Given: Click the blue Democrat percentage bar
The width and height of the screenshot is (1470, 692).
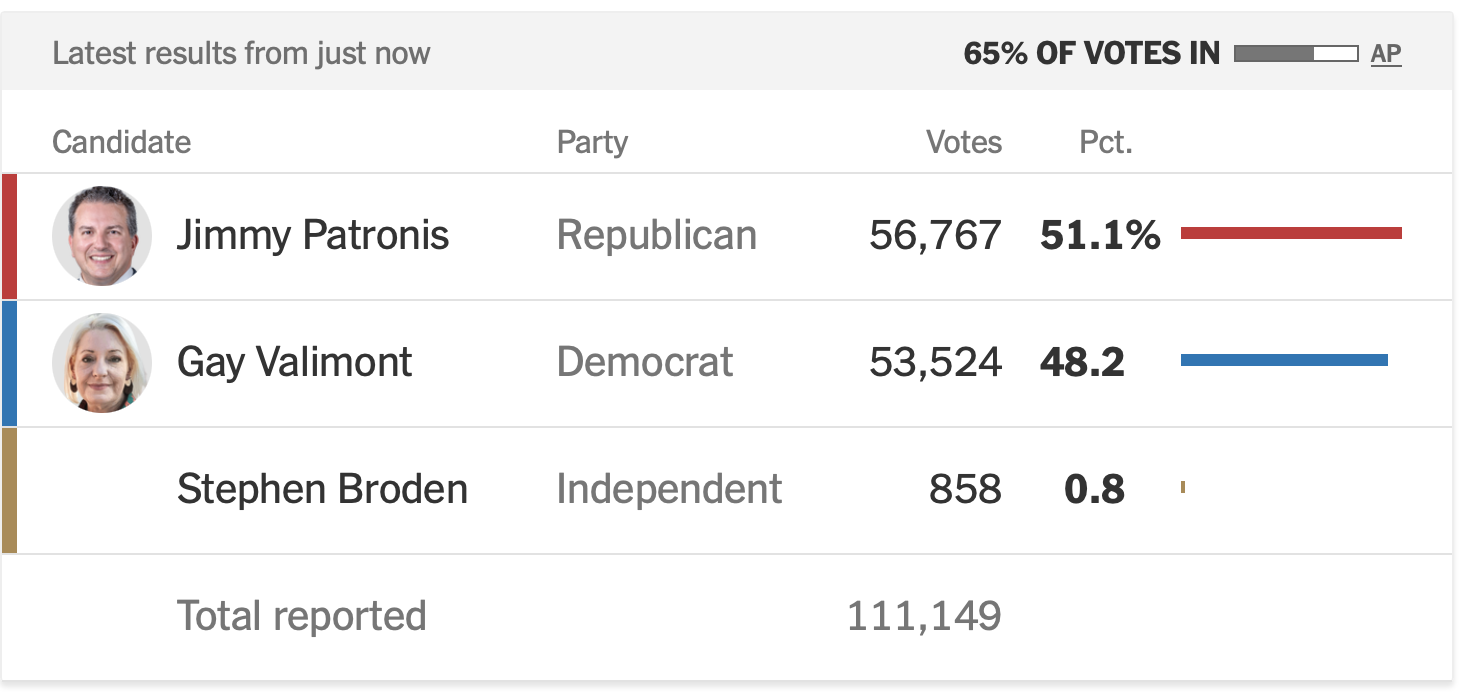Looking at the screenshot, I should (x=1284, y=360).
